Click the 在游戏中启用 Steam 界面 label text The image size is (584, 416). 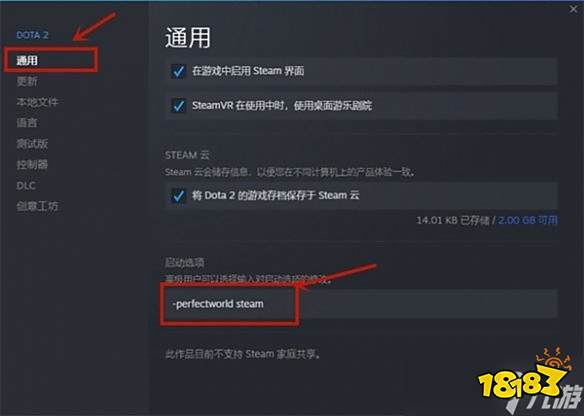tap(248, 71)
